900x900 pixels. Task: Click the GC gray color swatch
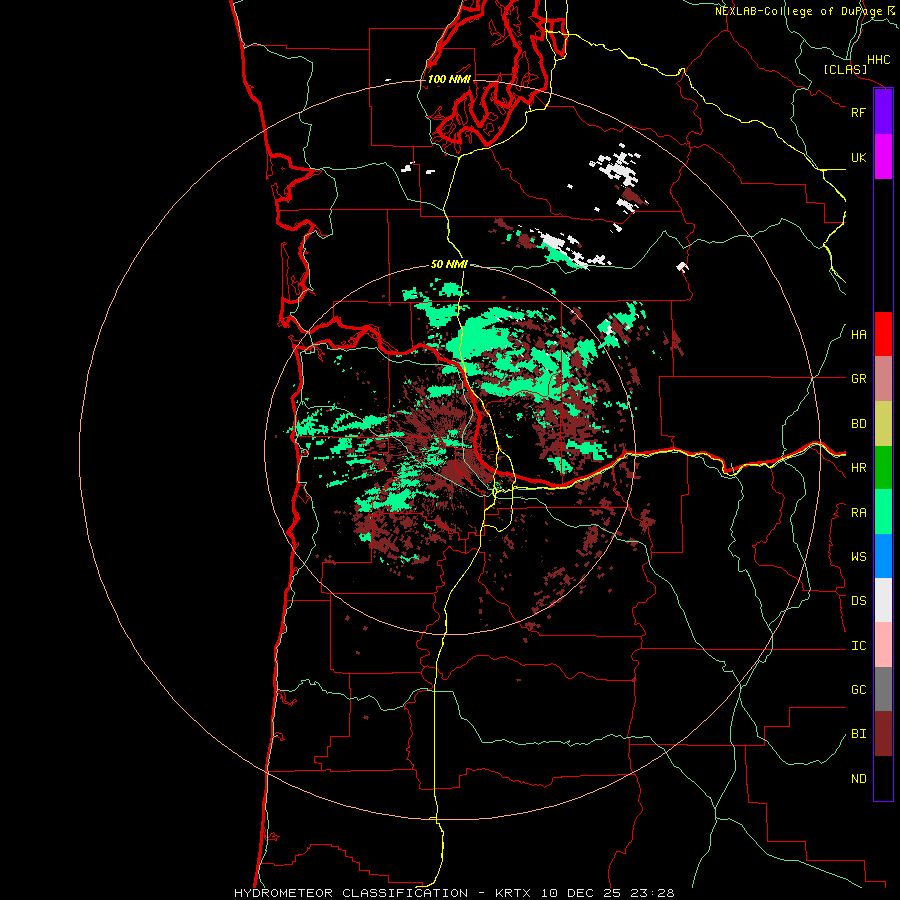pyautogui.click(x=883, y=689)
